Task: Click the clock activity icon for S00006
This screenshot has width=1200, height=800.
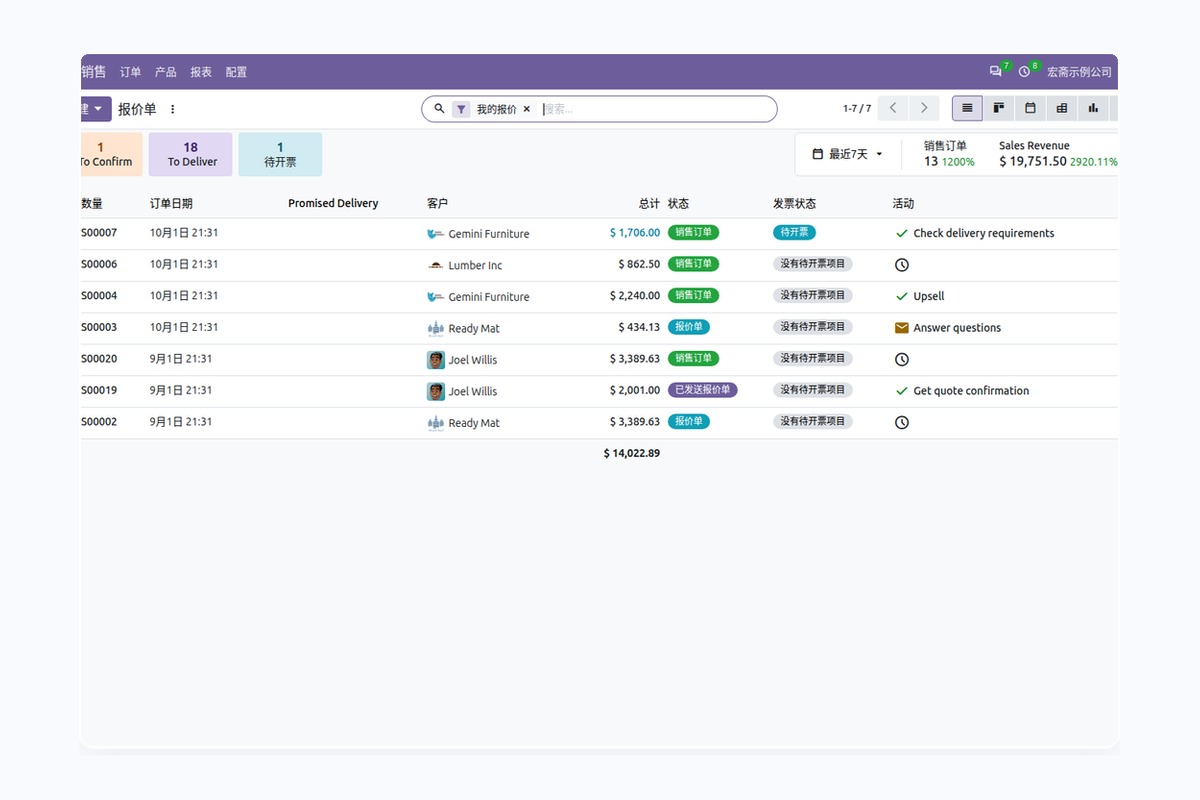Action: pyautogui.click(x=902, y=265)
